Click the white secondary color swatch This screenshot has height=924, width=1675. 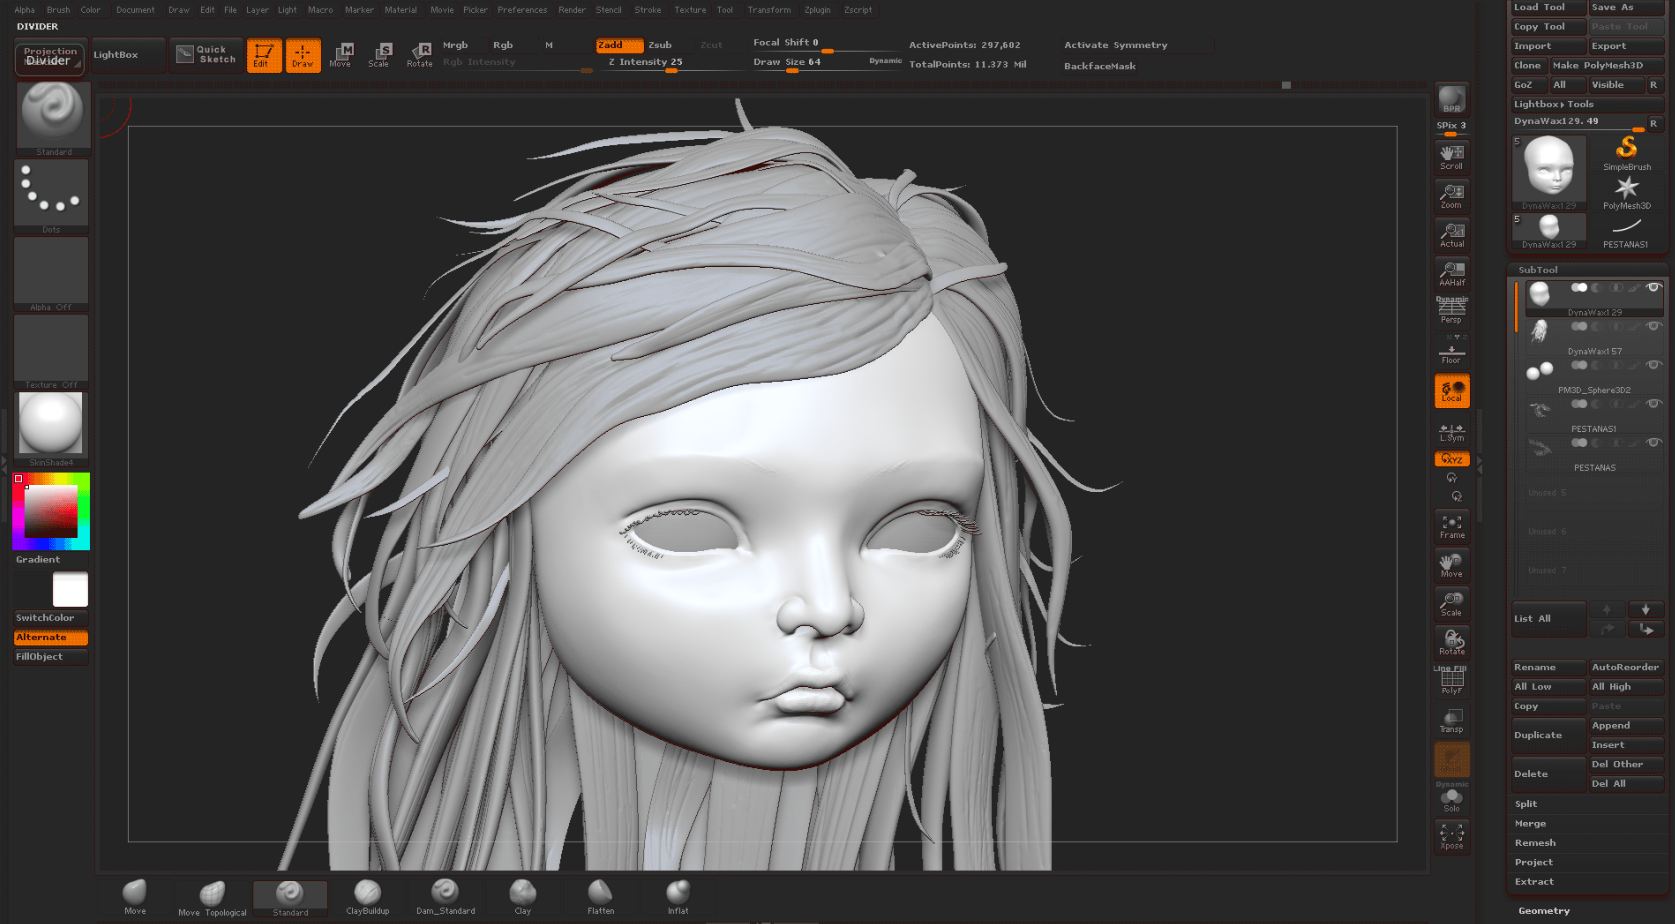pos(70,590)
